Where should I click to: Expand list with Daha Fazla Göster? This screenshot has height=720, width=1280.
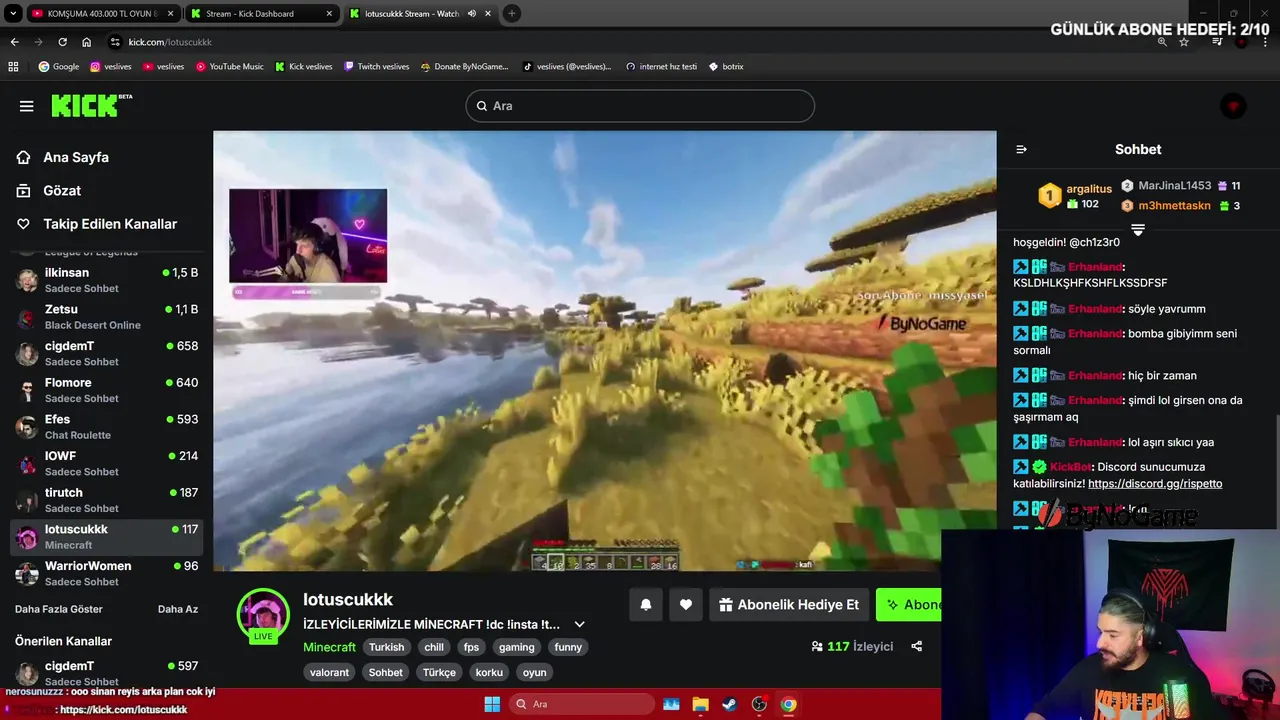coord(59,609)
